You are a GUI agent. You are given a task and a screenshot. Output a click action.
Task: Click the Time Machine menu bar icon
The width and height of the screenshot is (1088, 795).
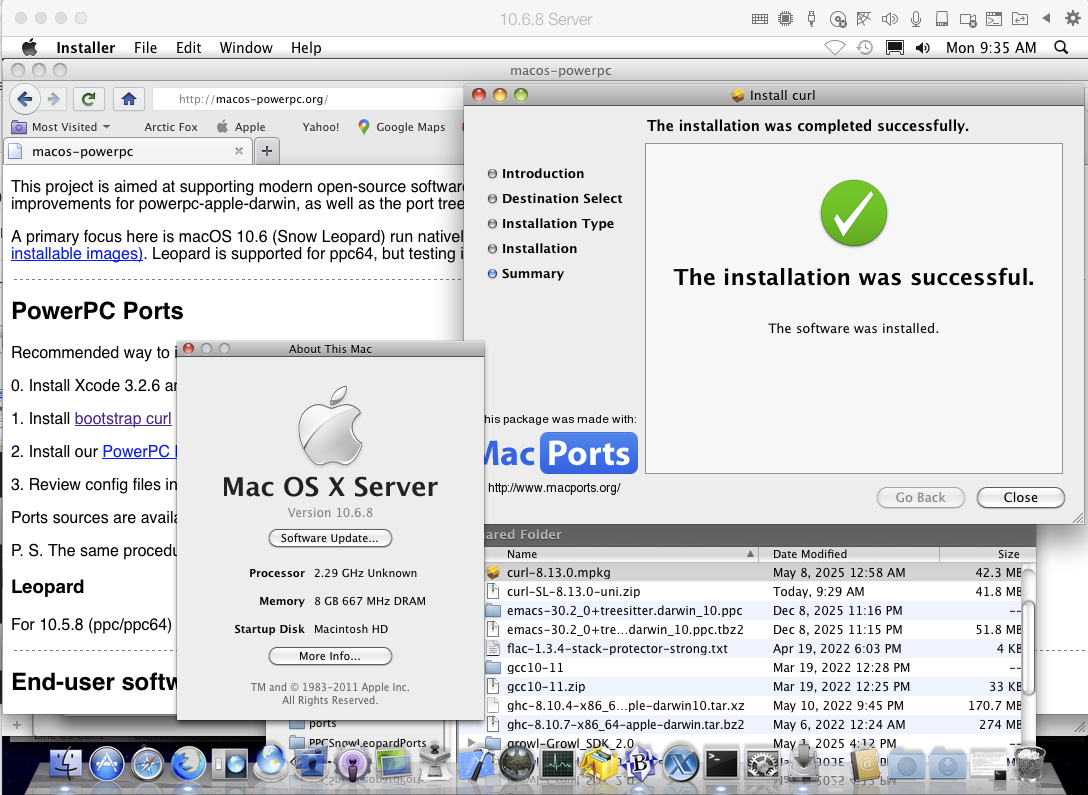click(865, 47)
